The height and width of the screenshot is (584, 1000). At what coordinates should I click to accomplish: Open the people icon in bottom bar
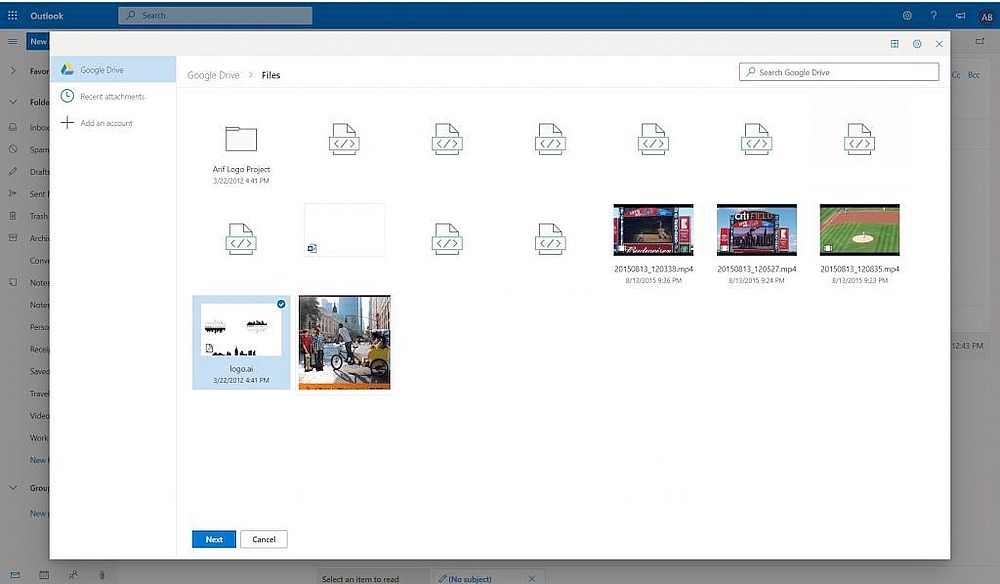tap(73, 575)
